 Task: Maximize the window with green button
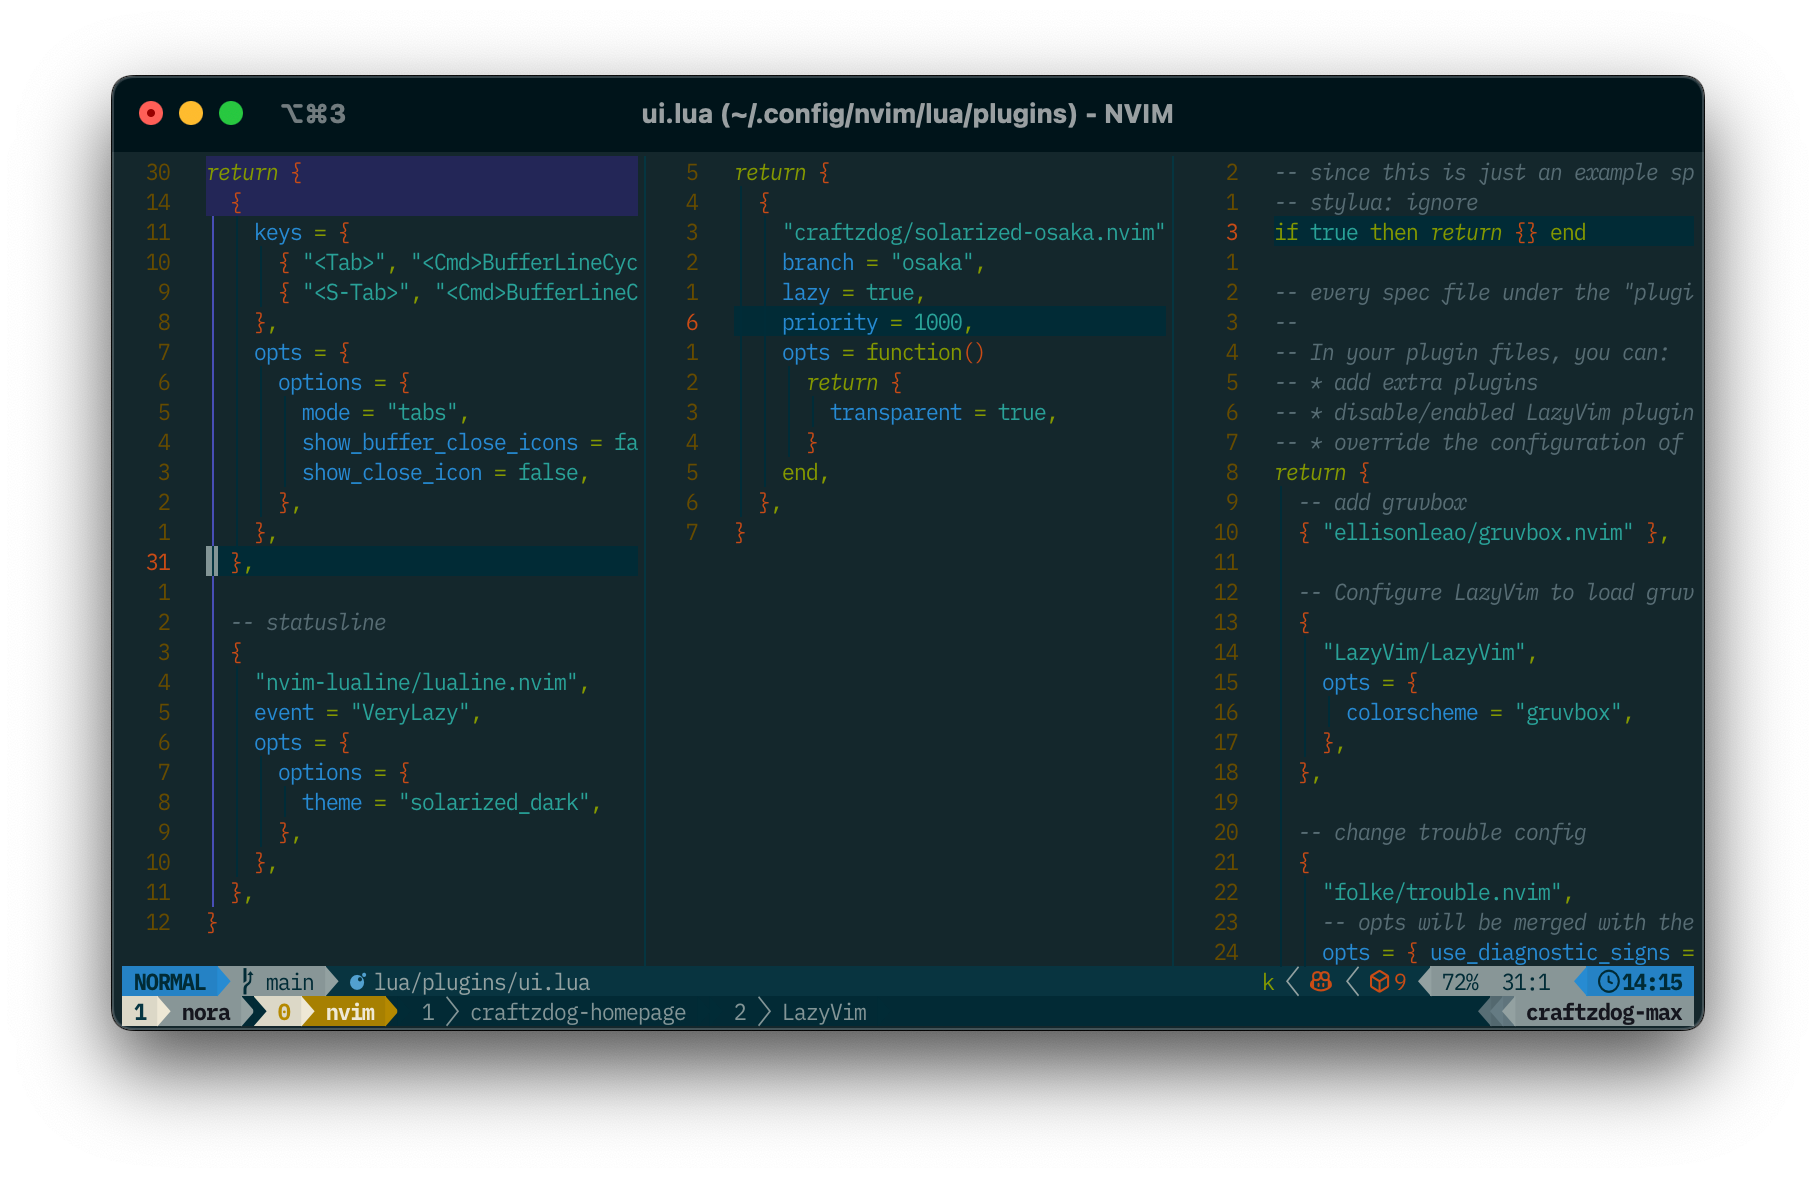231,113
